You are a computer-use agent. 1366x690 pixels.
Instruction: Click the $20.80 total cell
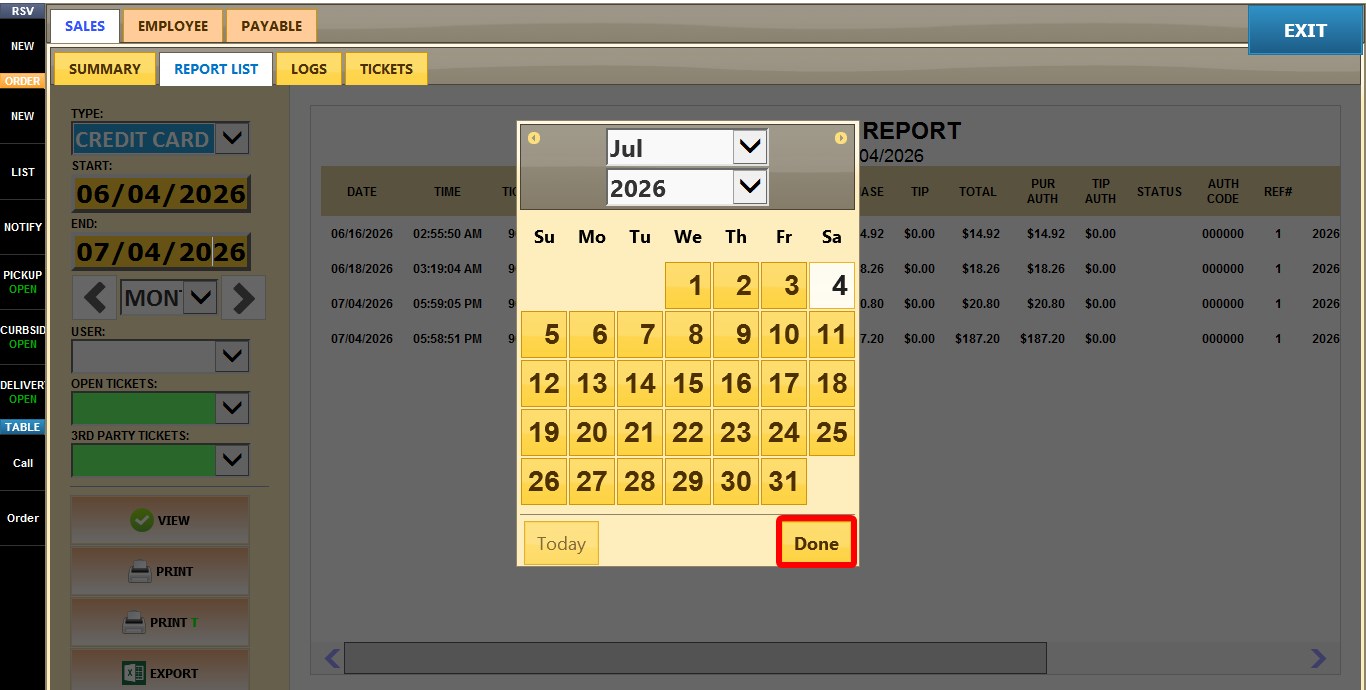pyautogui.click(x=980, y=304)
